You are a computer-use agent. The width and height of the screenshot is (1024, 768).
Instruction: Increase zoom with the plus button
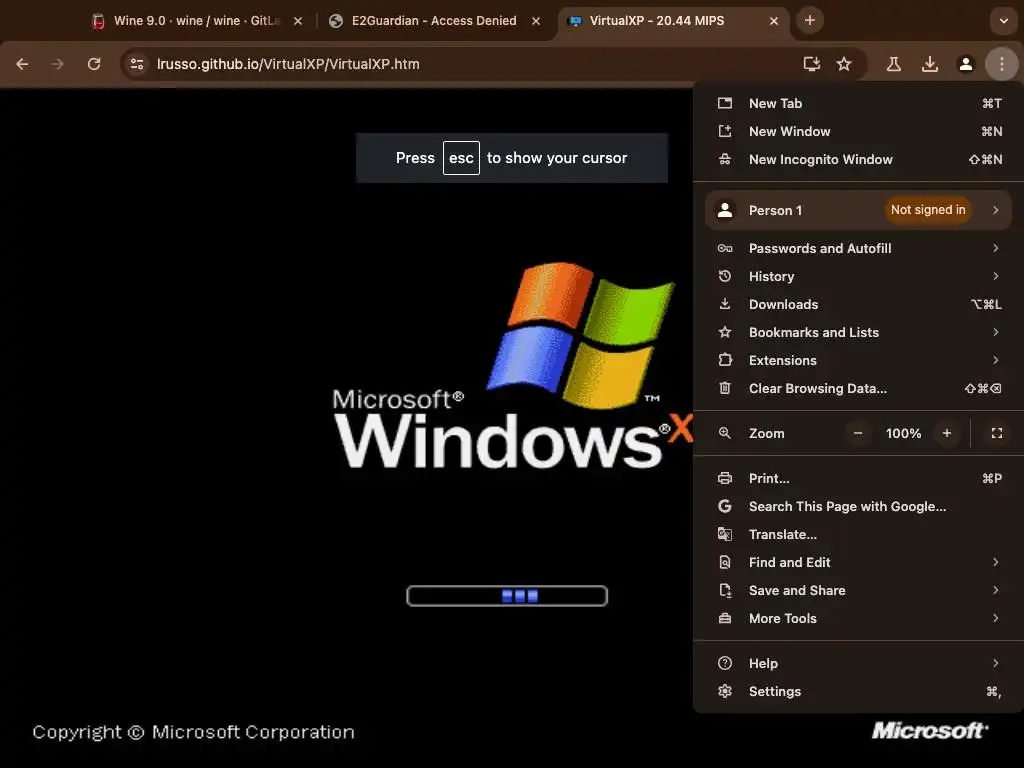coord(947,433)
